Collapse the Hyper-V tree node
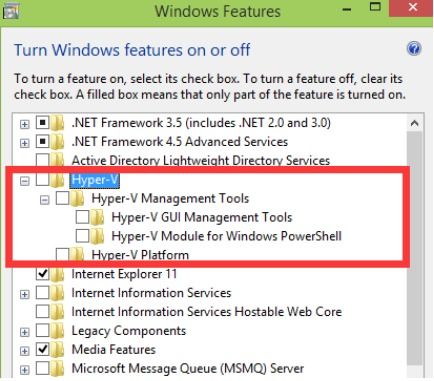Screen dimensions: 434x381 tap(24, 181)
